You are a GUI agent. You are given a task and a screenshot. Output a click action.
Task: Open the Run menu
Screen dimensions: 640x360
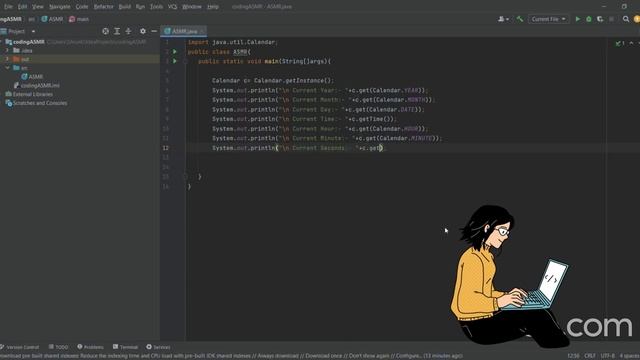coord(140,7)
